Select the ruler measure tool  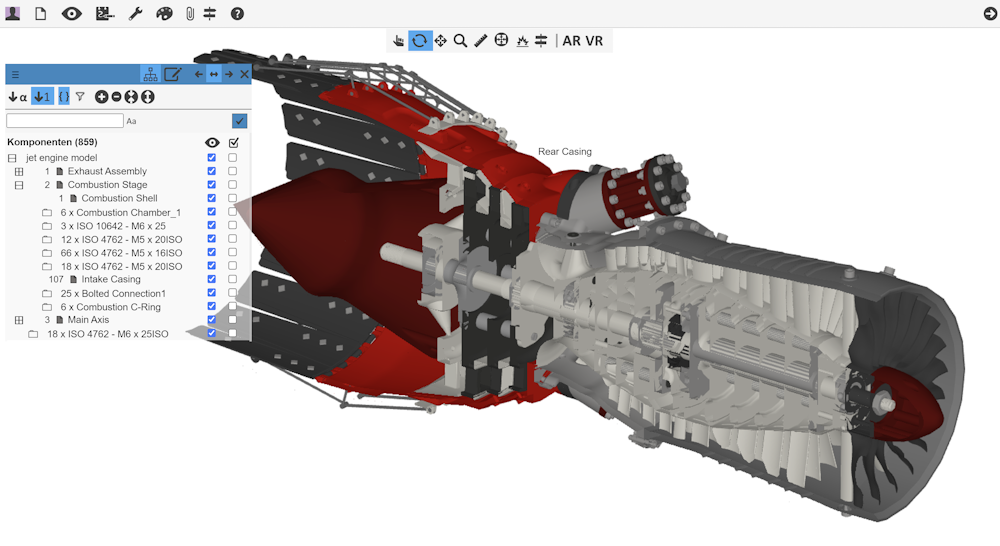pyautogui.click(x=480, y=41)
